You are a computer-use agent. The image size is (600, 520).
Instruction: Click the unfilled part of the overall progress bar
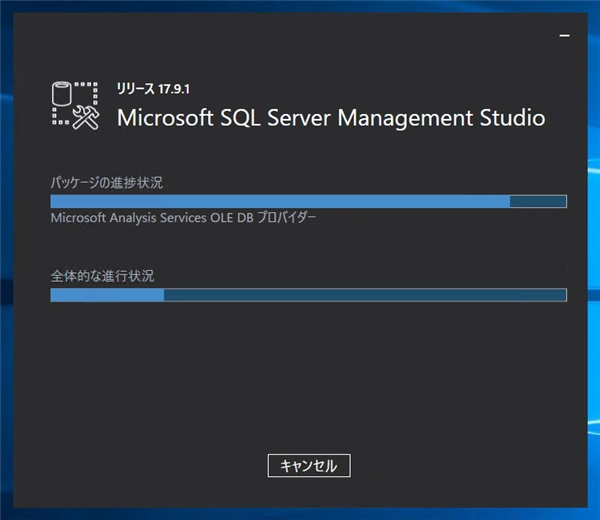365,295
